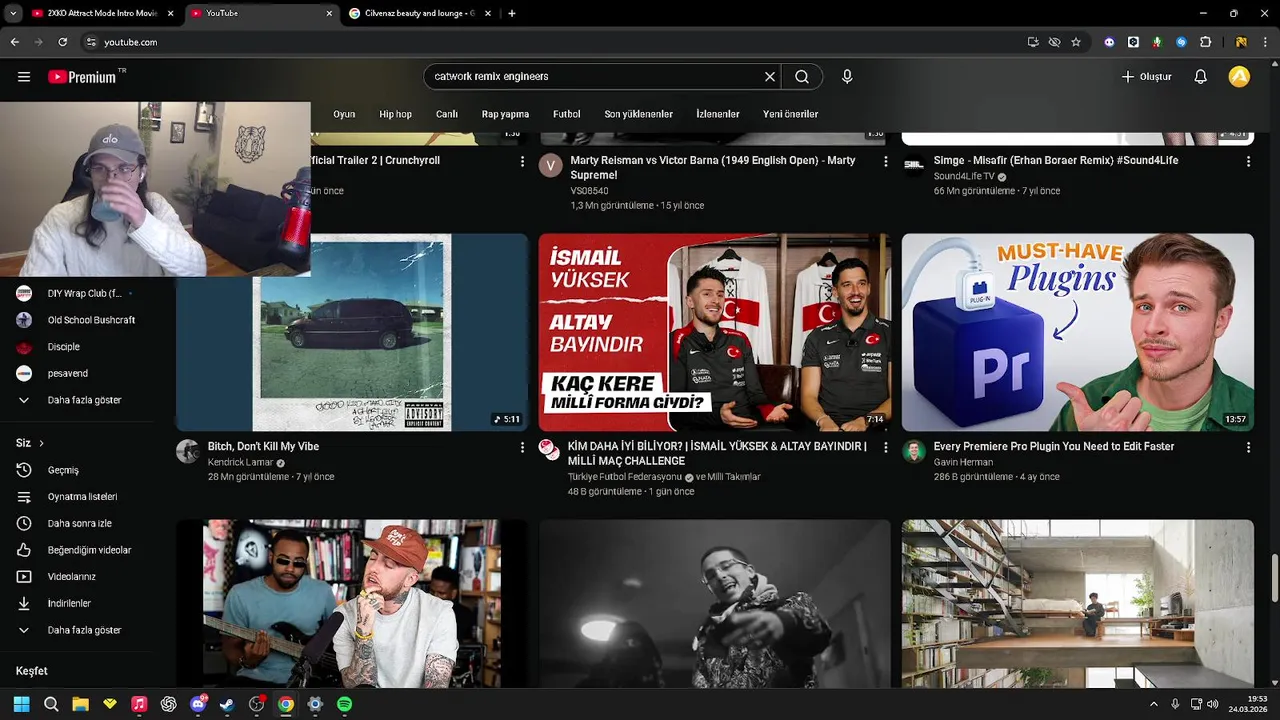Open Türkiye Futbol Federasyonu channel link
The height and width of the screenshot is (720, 1280).
[625, 477]
